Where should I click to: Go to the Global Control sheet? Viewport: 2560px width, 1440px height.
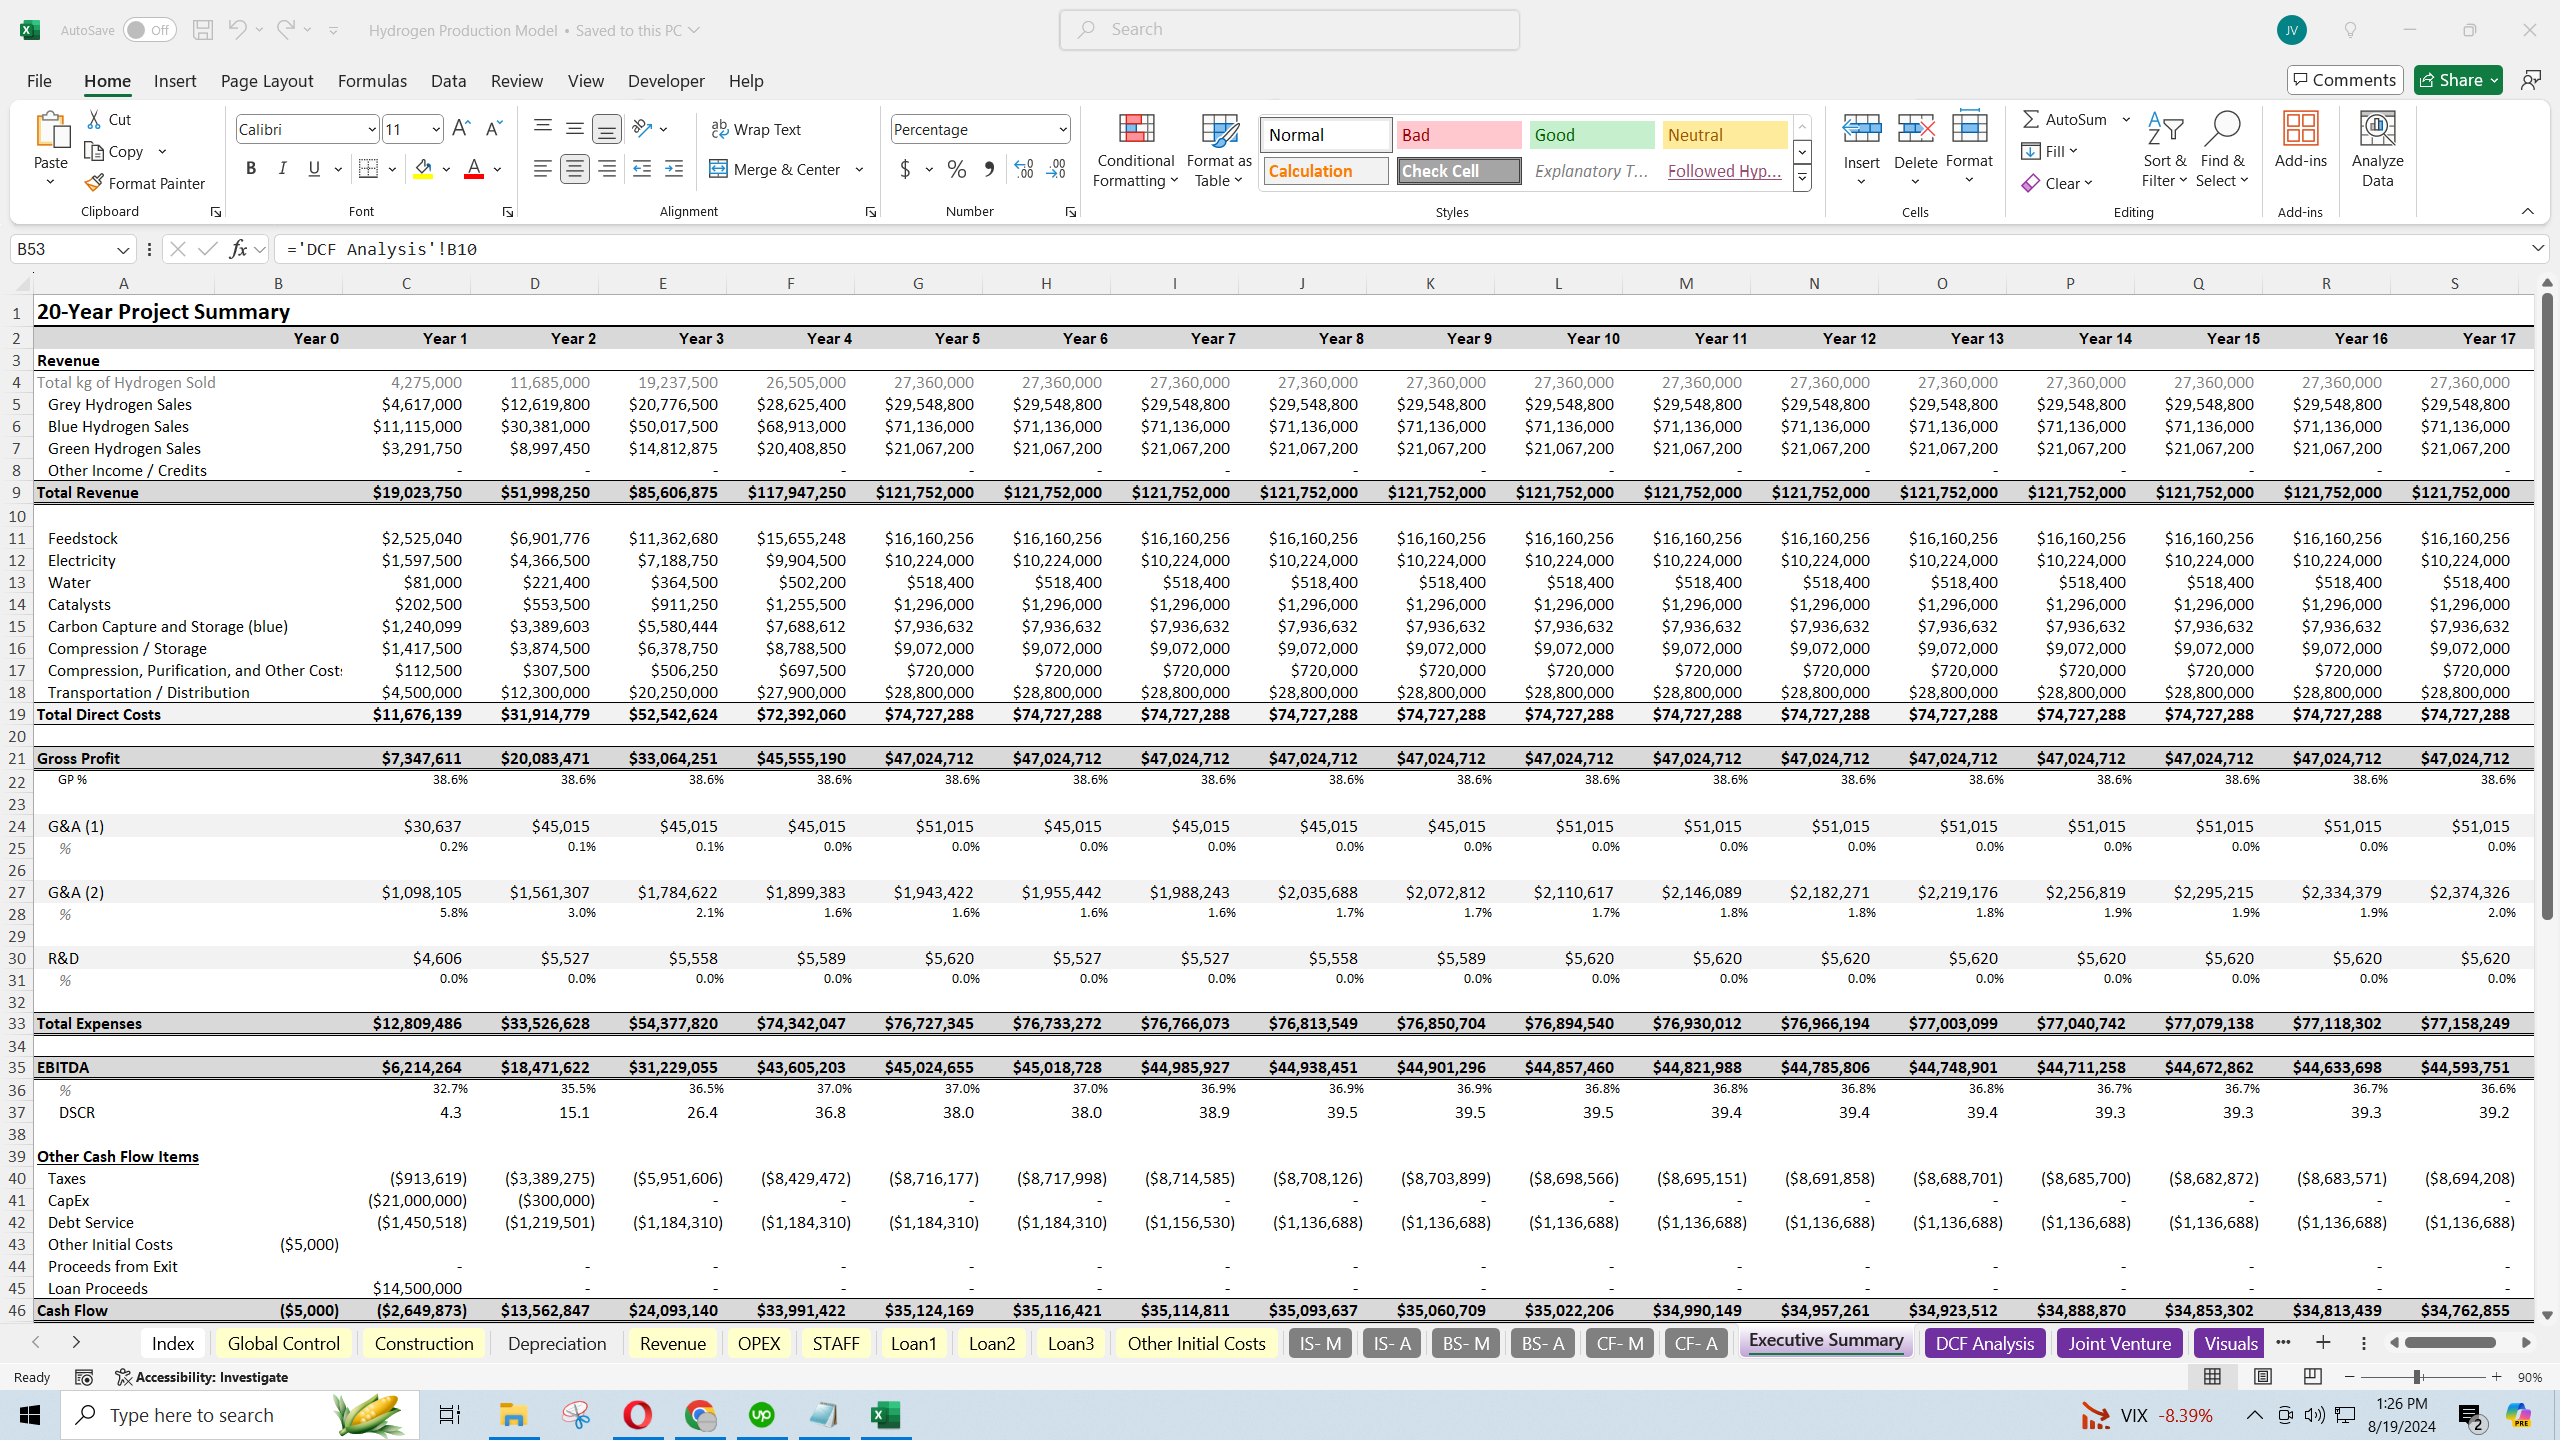point(284,1343)
